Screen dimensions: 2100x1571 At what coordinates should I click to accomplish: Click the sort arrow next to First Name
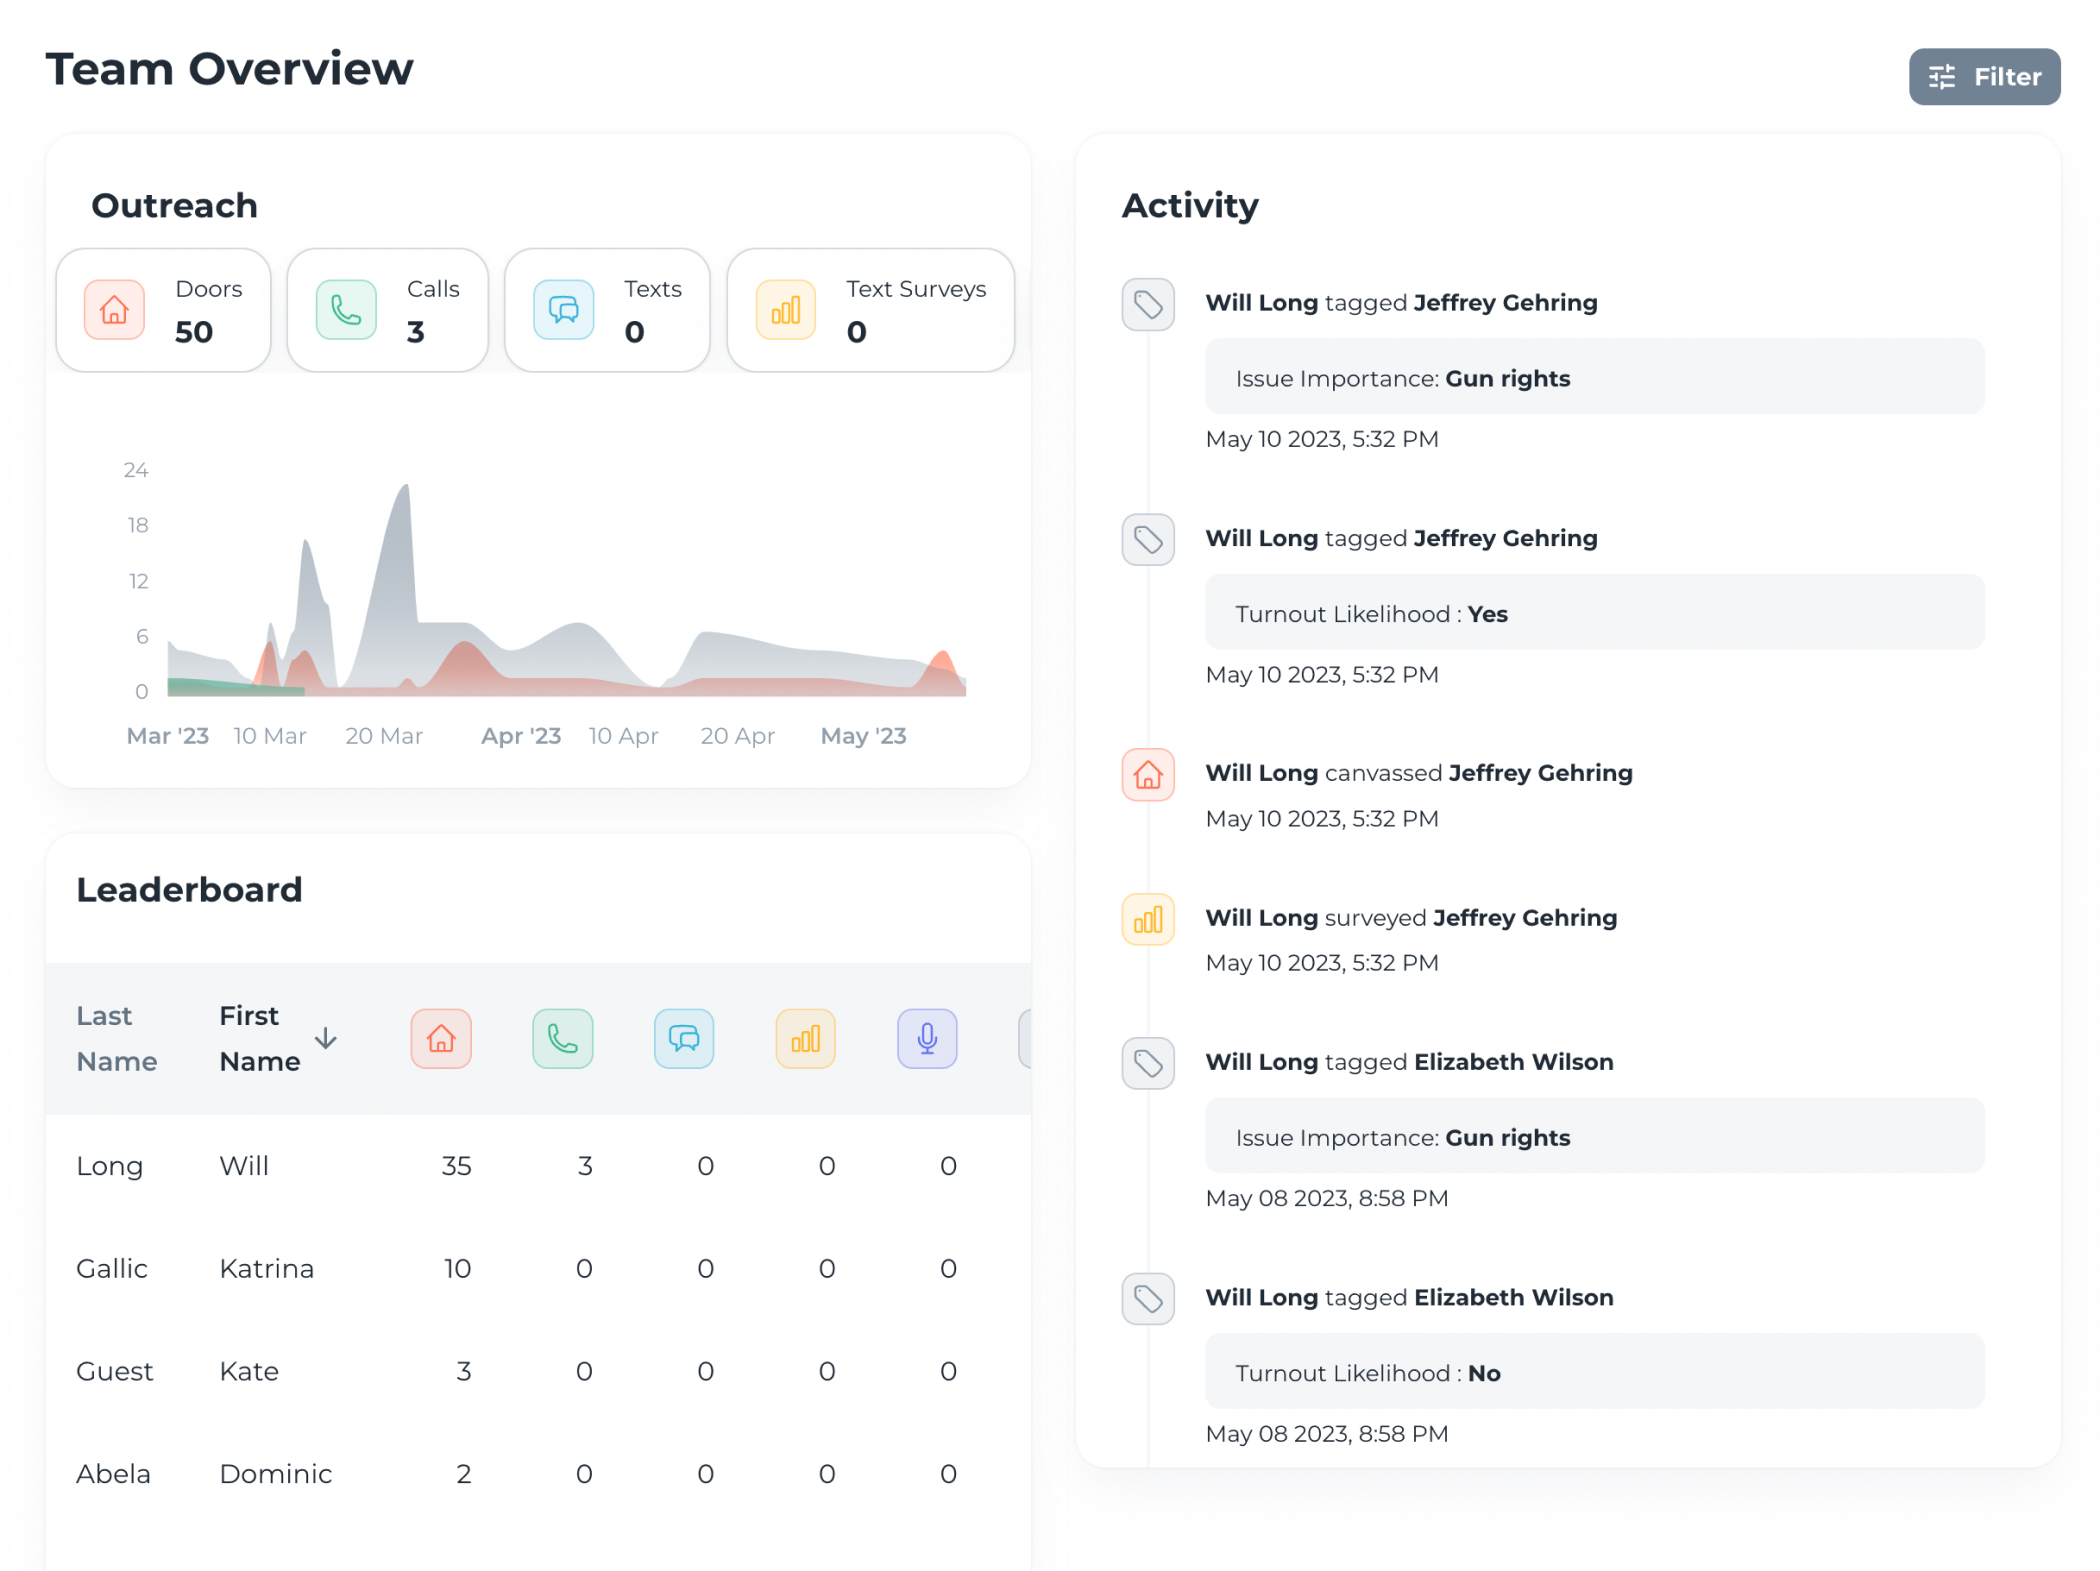coord(326,1039)
